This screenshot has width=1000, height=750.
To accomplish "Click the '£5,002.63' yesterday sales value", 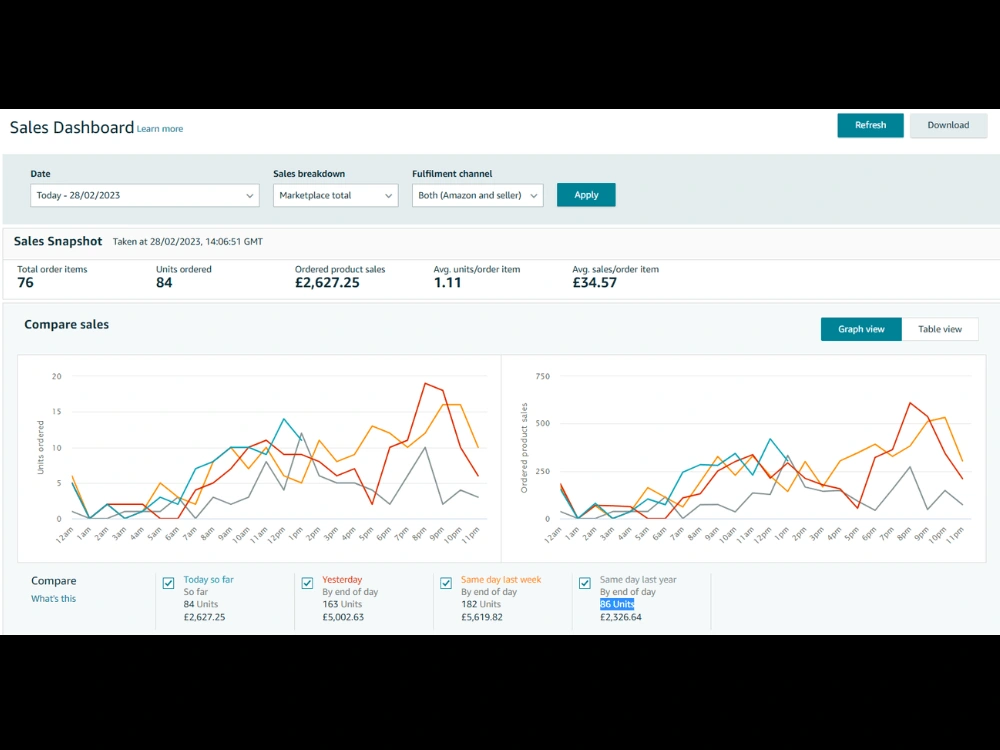I will (343, 617).
